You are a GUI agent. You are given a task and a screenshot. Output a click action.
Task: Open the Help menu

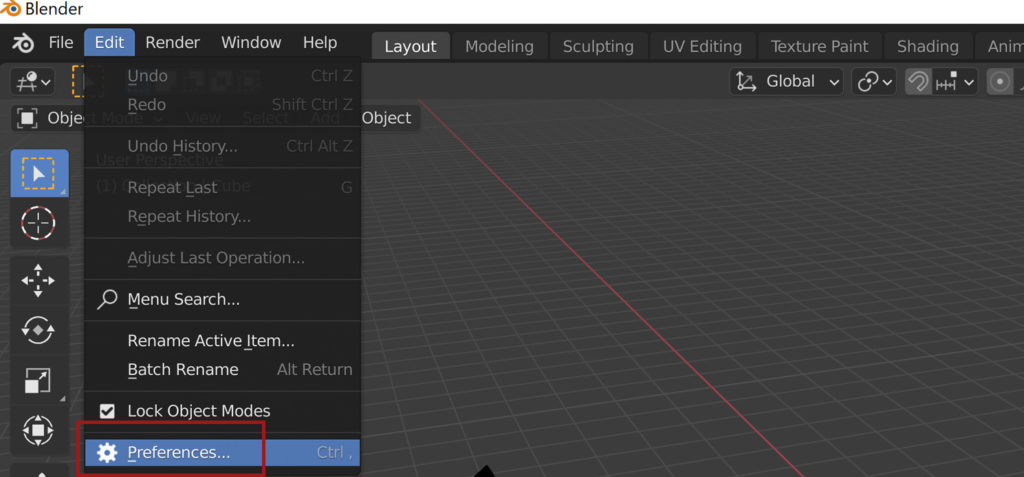pos(320,43)
